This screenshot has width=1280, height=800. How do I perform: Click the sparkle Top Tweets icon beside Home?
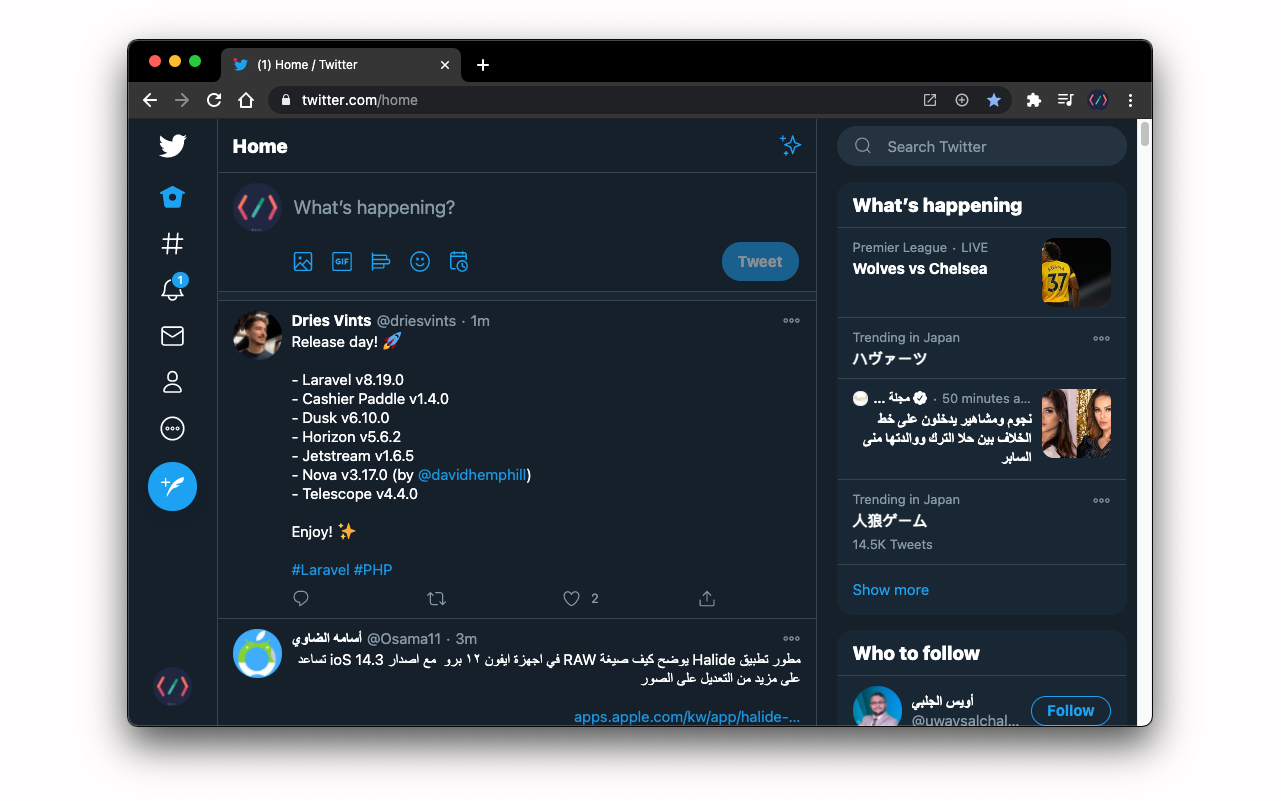coord(790,146)
